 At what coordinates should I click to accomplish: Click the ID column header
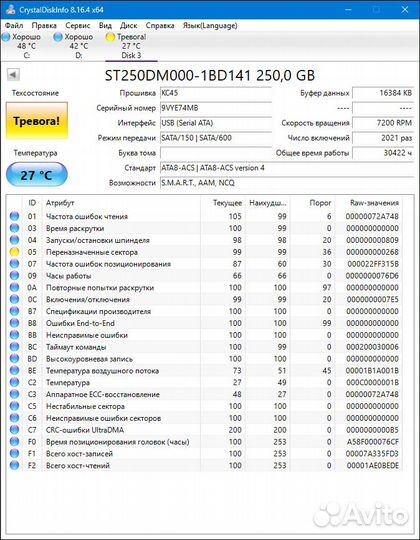32,203
